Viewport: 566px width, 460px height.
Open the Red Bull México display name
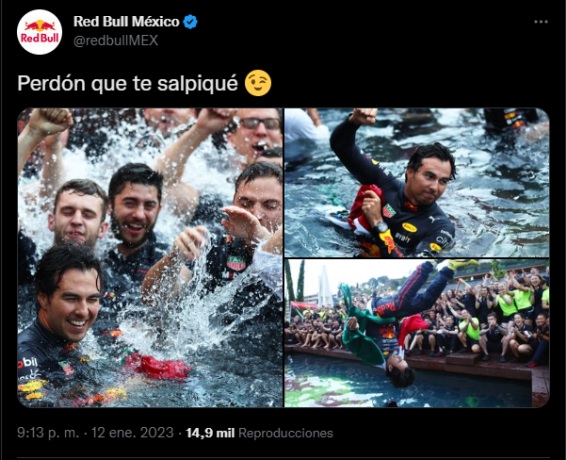[126, 22]
